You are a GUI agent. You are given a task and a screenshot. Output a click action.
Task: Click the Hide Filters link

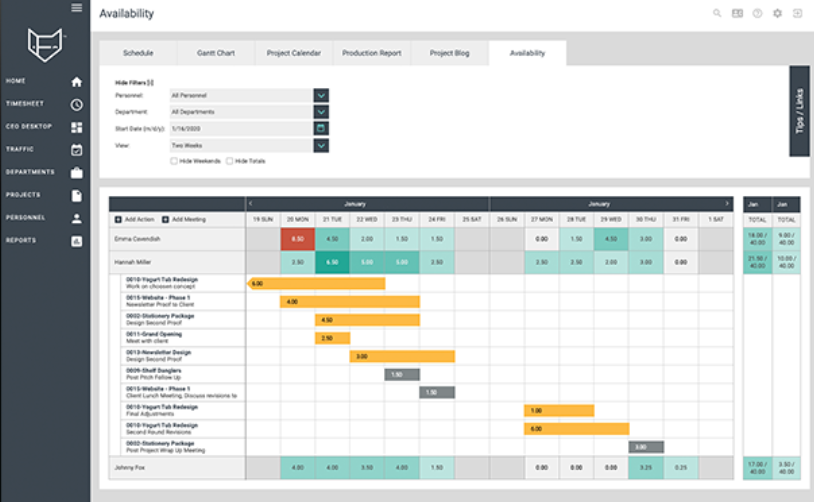click(x=134, y=81)
